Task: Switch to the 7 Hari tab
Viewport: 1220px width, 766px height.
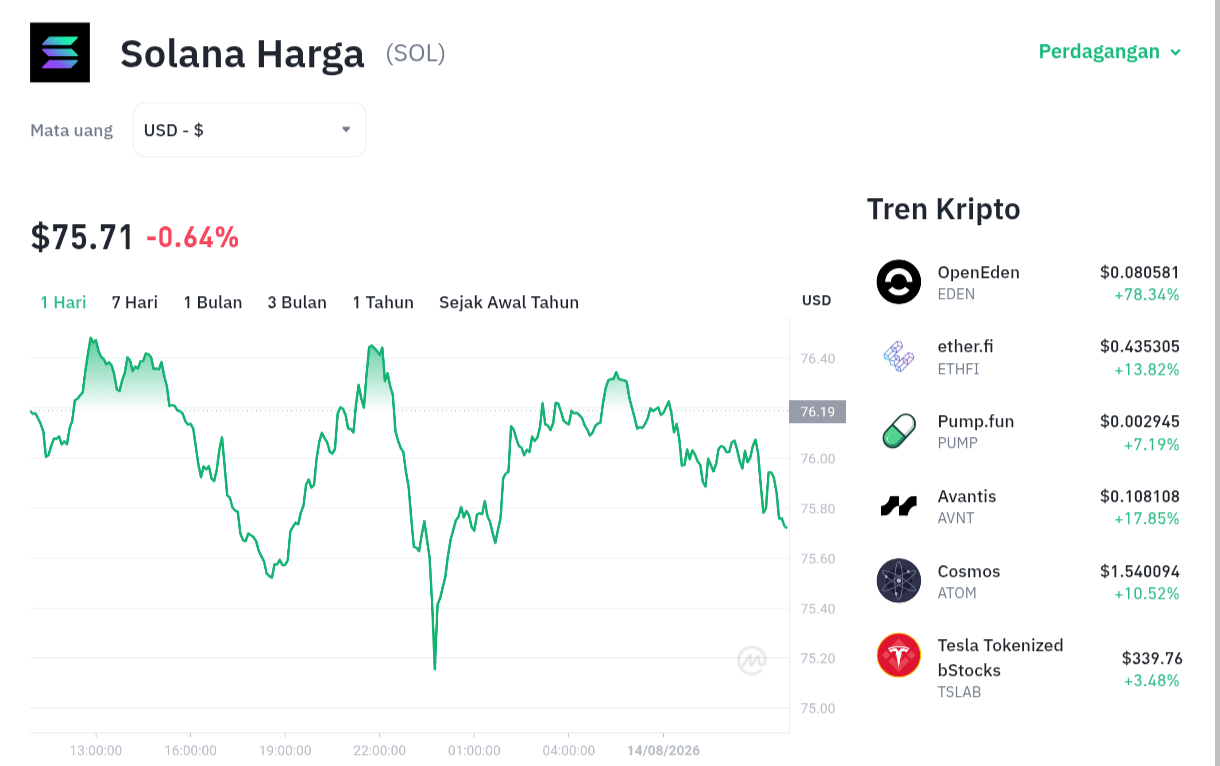Action: 134,302
